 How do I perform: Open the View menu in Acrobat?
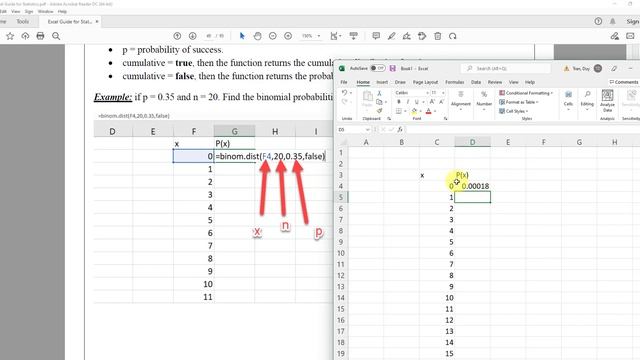pyautogui.click(x=16, y=11)
